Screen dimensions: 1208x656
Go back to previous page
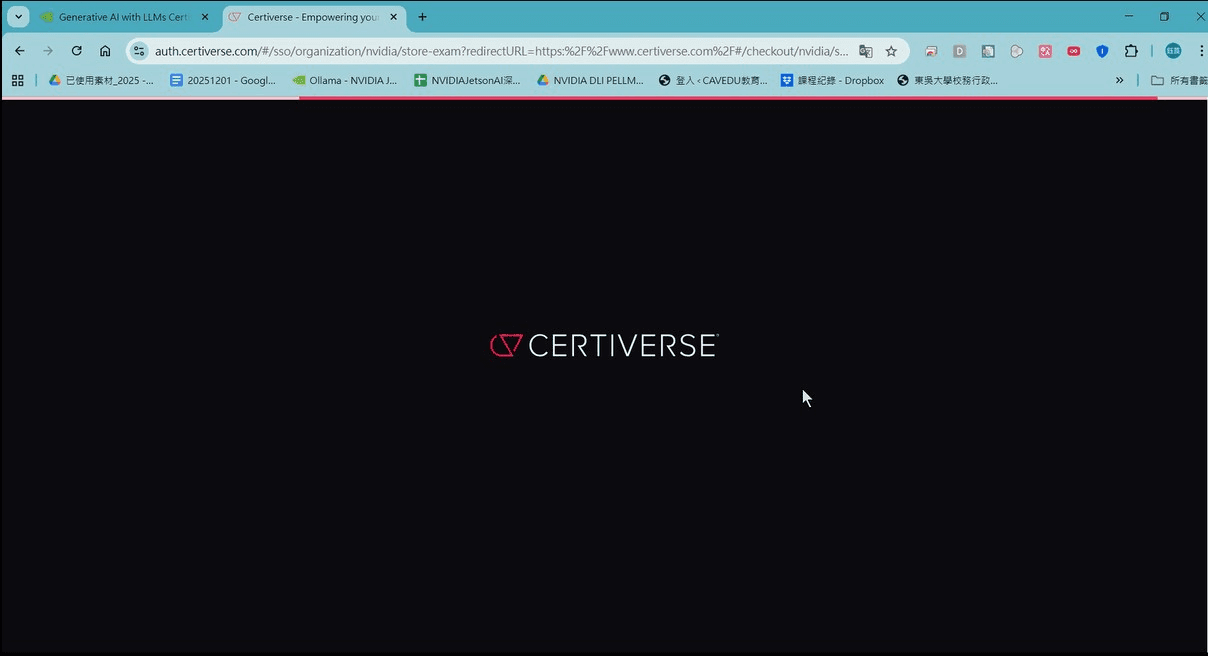tap(19, 51)
